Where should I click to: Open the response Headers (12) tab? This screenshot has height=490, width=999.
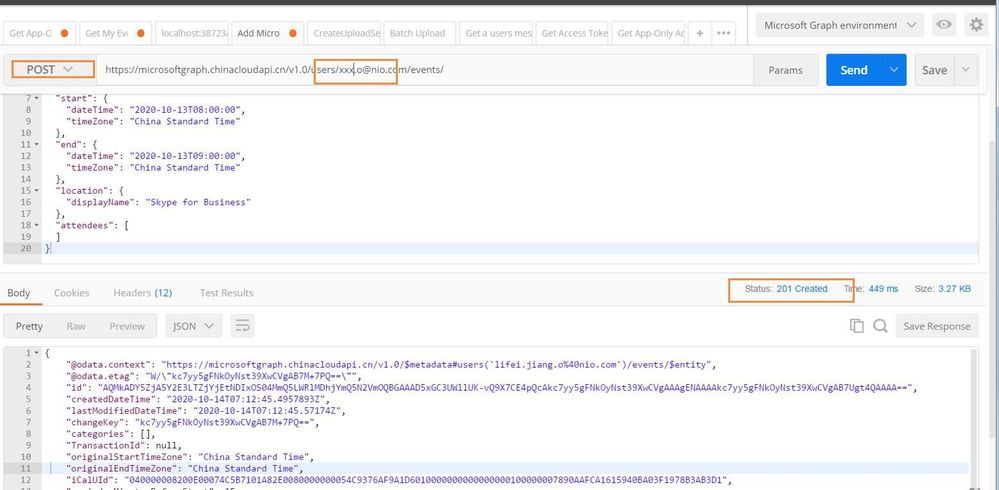point(143,293)
